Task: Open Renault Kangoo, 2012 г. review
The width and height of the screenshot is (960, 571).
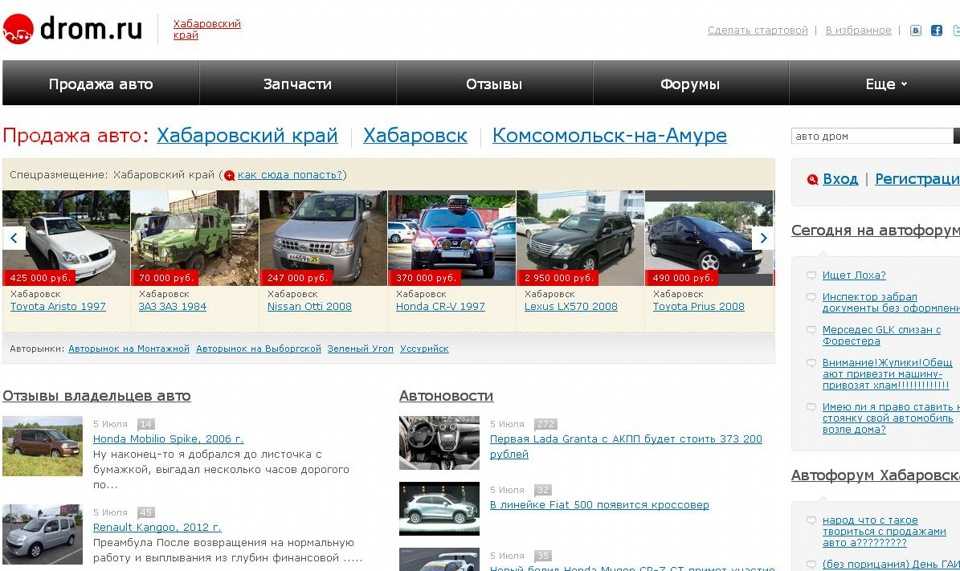Action: click(x=157, y=527)
